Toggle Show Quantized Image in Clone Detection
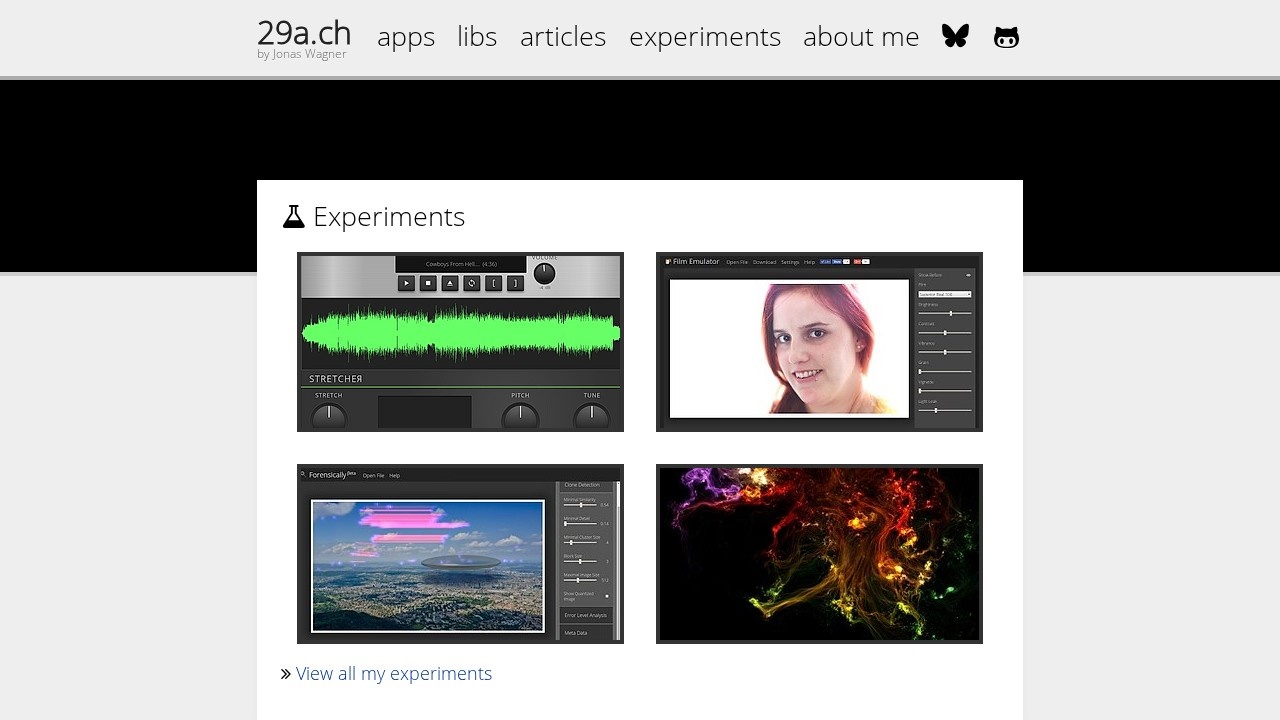This screenshot has width=1280, height=720. pyautogui.click(x=606, y=595)
